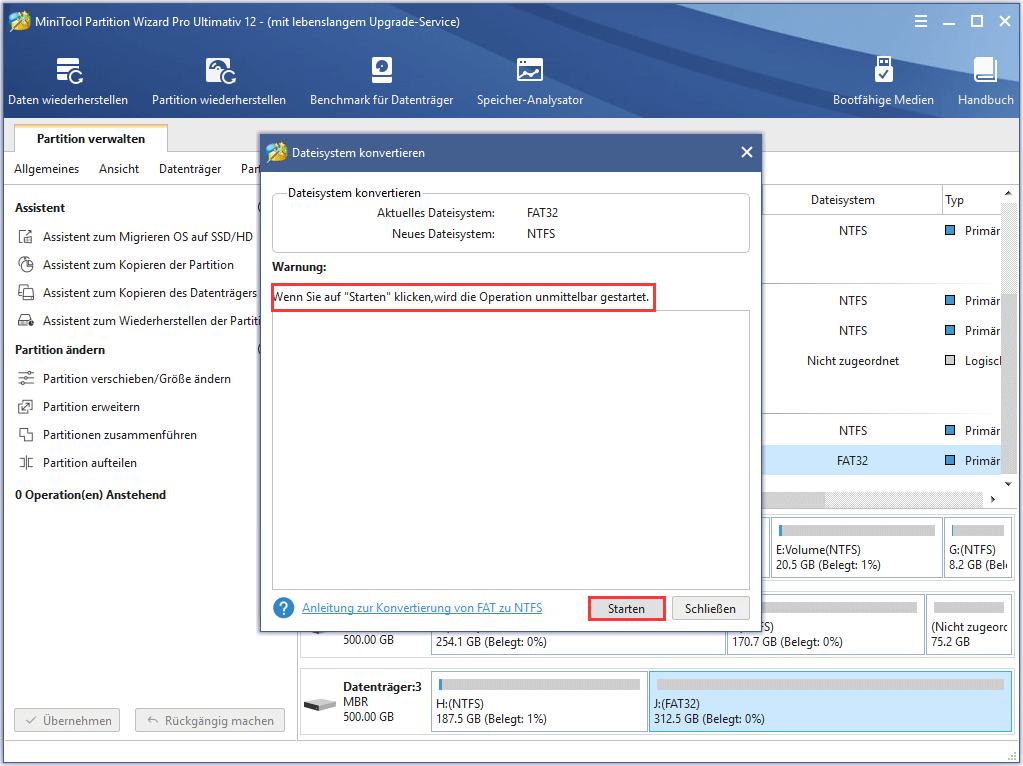The height and width of the screenshot is (766, 1023).
Task: Click Partition verschieben/Größe ändern icon
Action: tap(25, 378)
